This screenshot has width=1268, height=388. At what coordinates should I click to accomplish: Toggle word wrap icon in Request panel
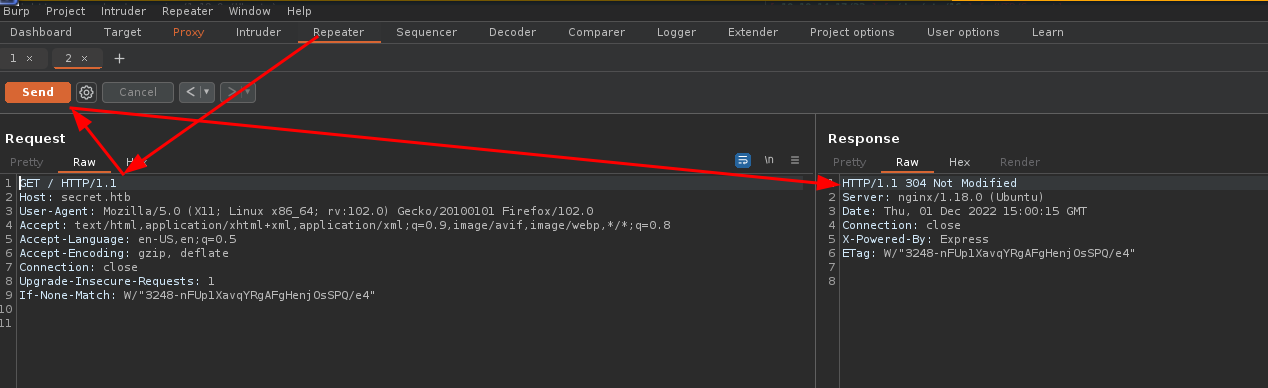pyautogui.click(x=743, y=160)
